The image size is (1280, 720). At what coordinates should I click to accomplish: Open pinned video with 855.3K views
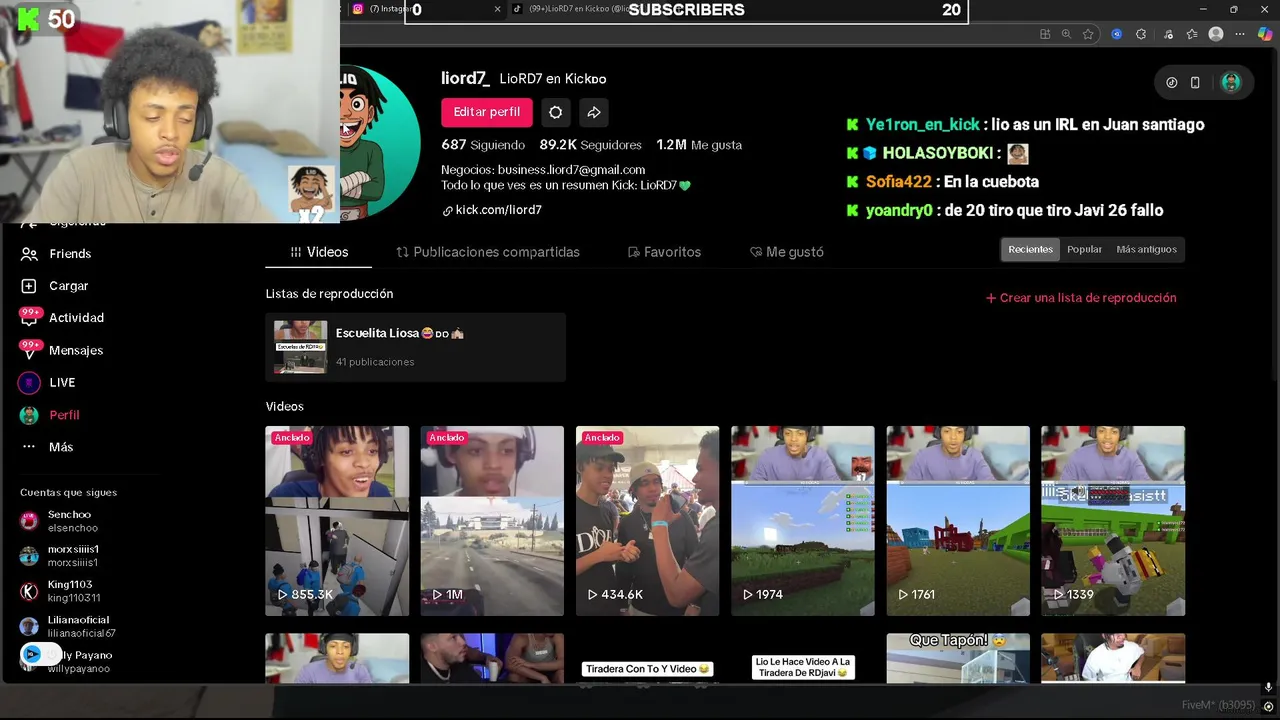(x=337, y=521)
